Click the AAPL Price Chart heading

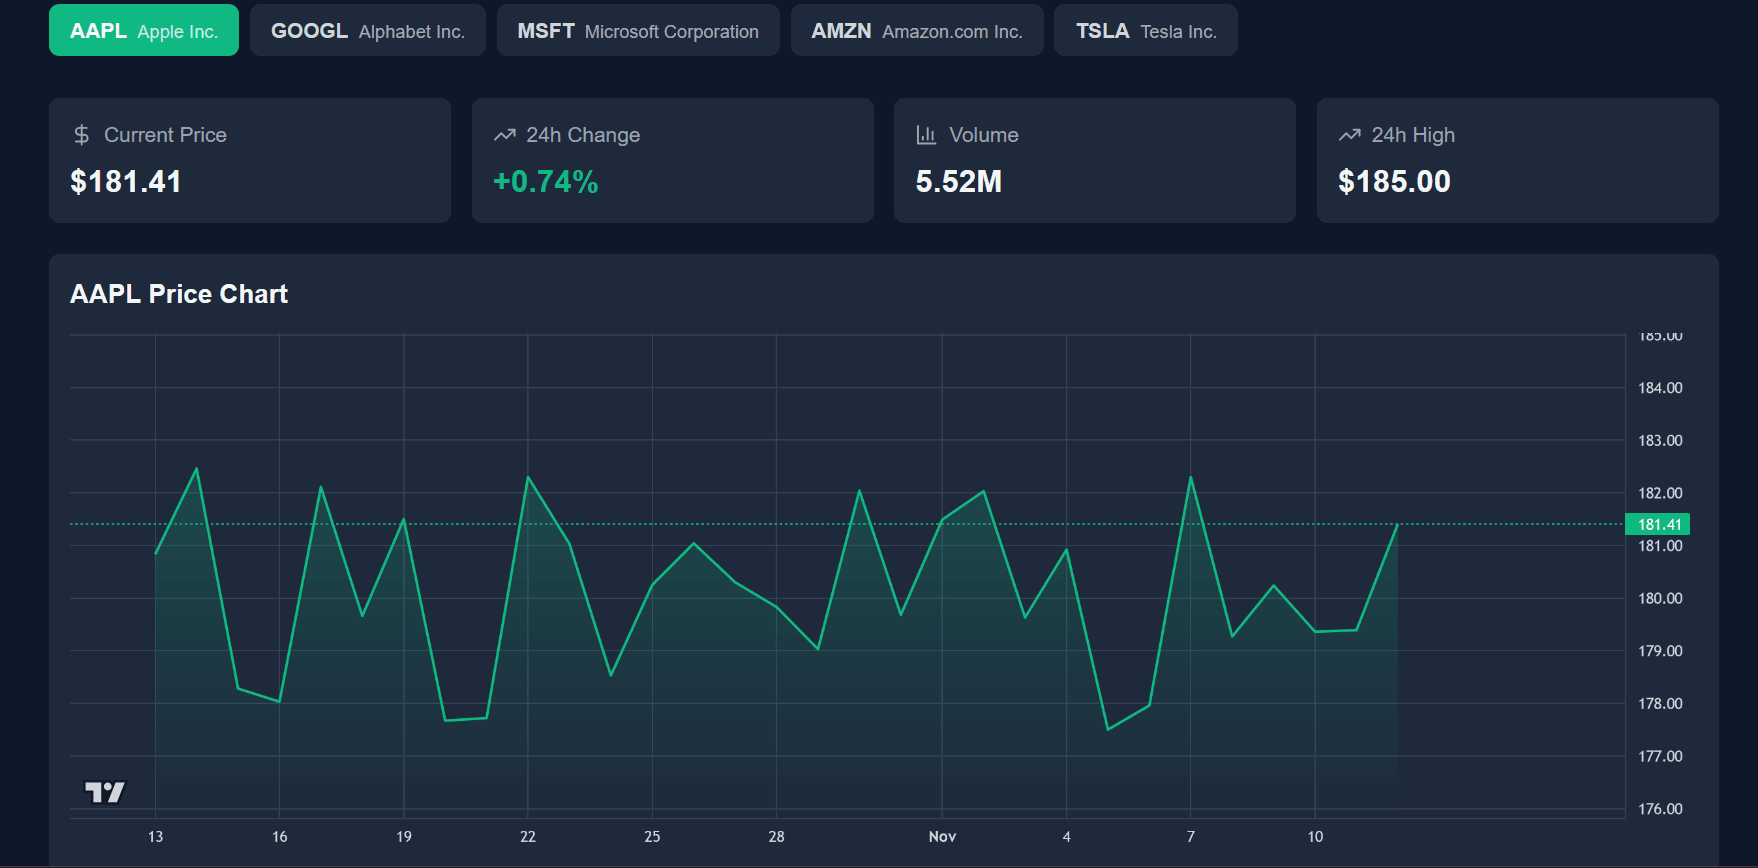coord(179,294)
